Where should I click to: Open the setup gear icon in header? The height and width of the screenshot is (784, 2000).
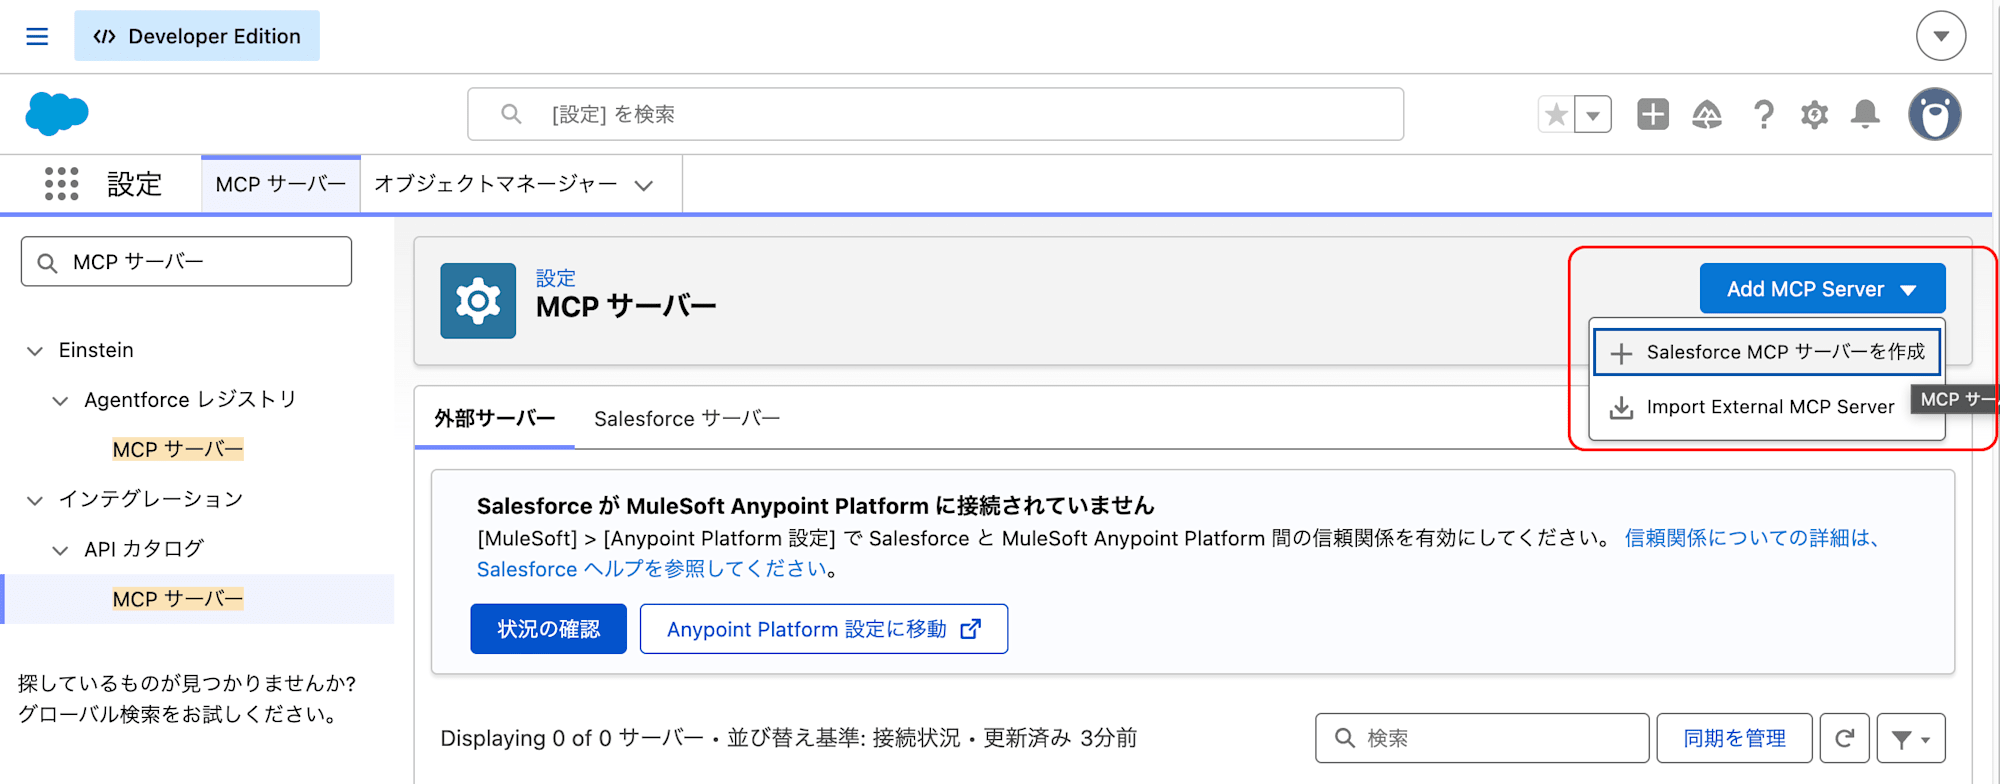1814,114
